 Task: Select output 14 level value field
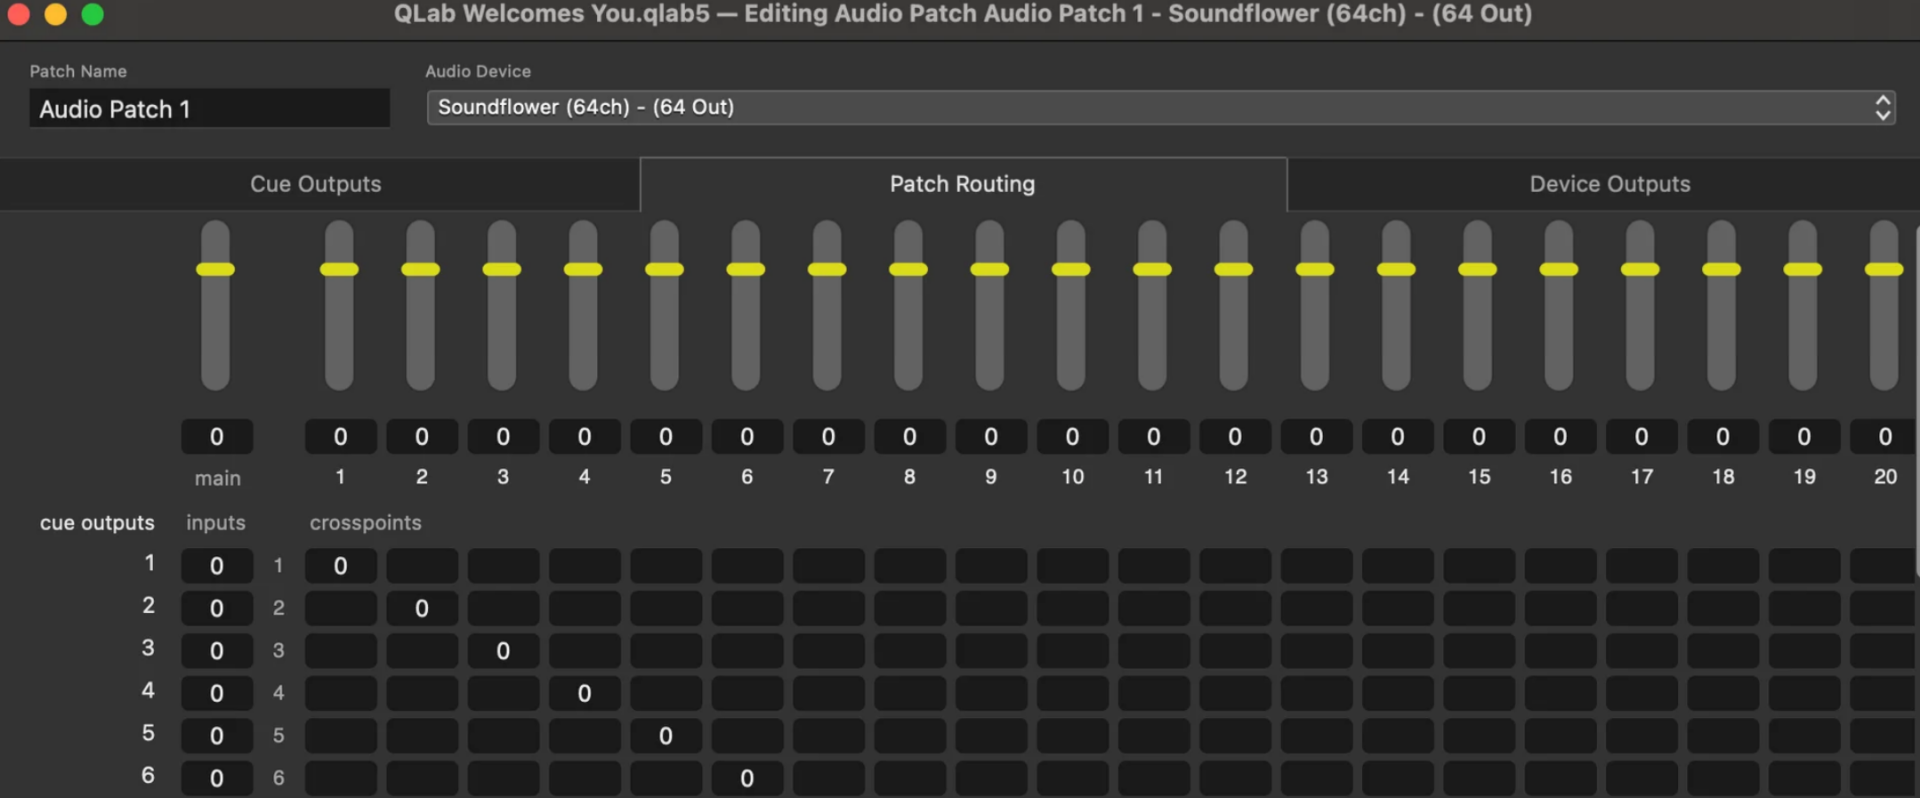click(x=1398, y=437)
